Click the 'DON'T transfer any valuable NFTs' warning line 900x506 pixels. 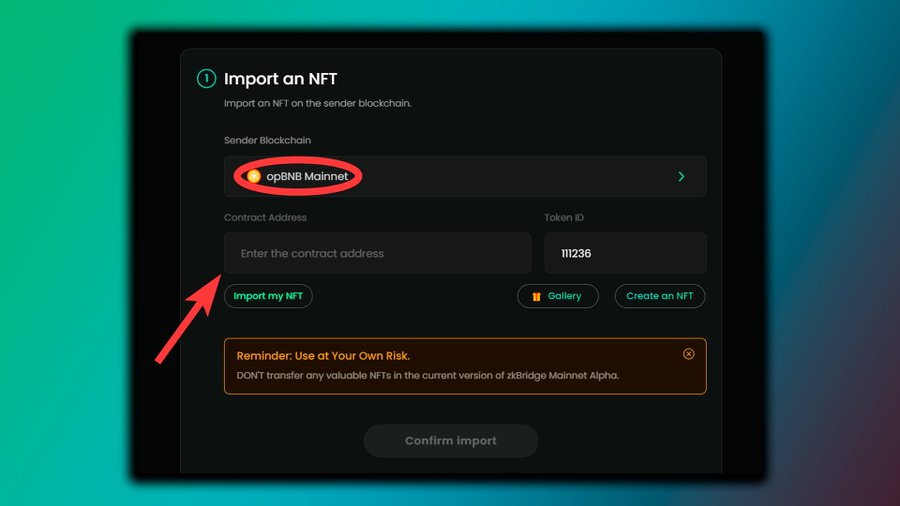[x=428, y=375]
